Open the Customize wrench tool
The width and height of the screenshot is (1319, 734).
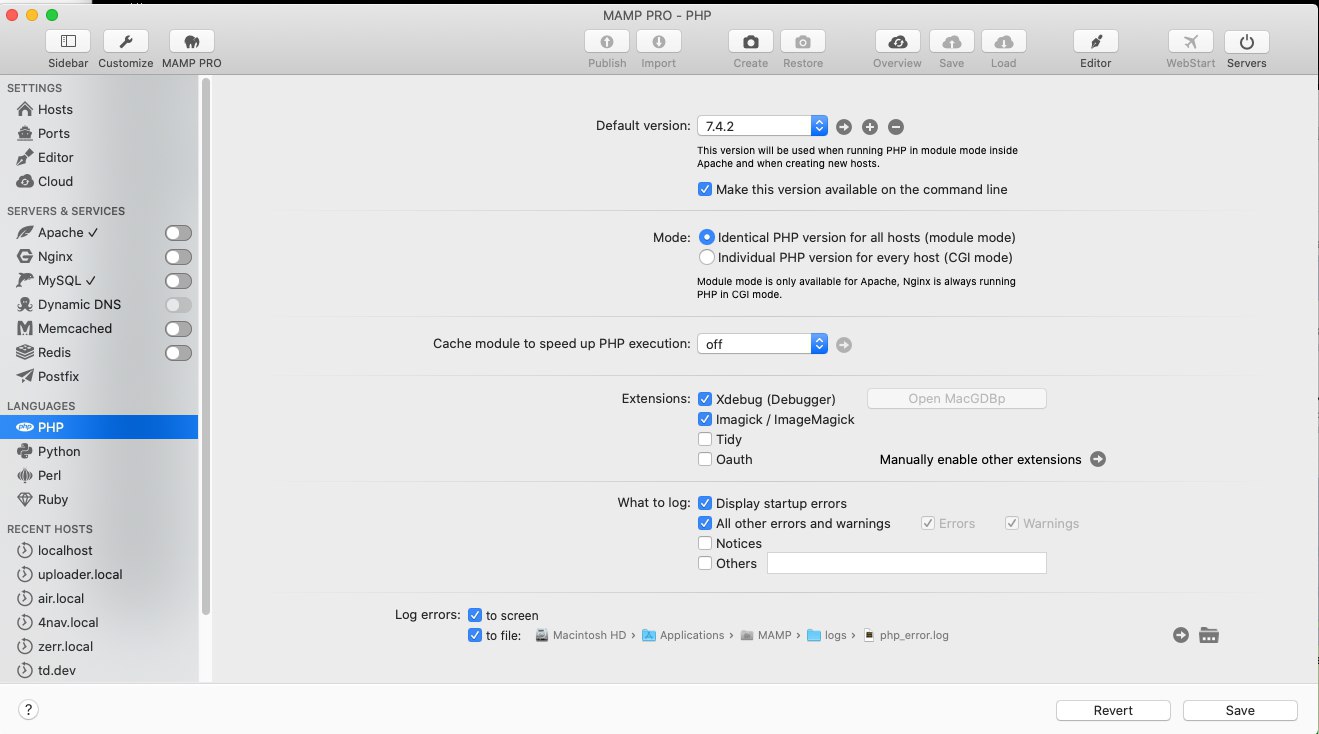126,42
